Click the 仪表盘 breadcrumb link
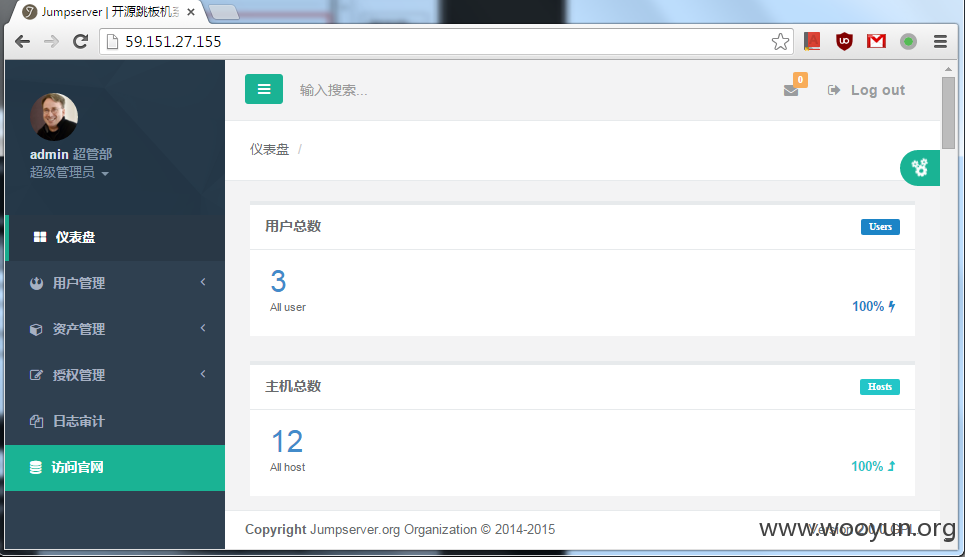This screenshot has width=965, height=557. tap(269, 150)
